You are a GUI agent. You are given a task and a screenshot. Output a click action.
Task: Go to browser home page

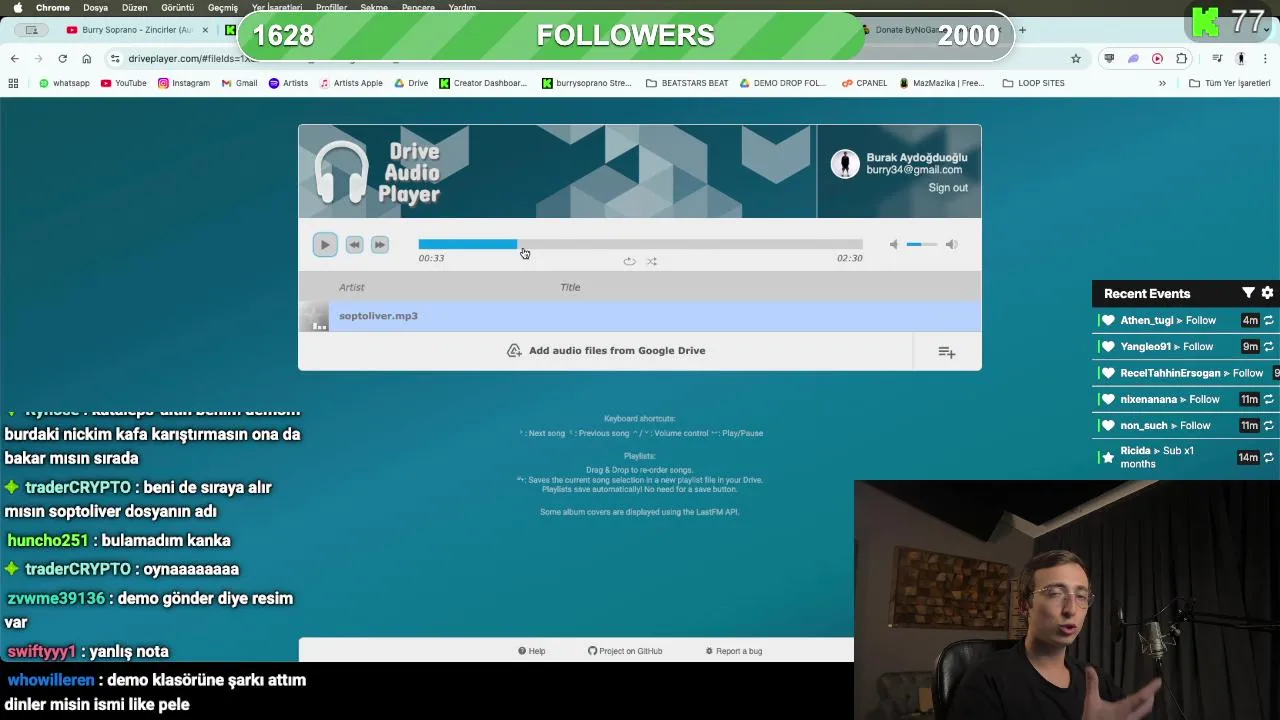(87, 58)
